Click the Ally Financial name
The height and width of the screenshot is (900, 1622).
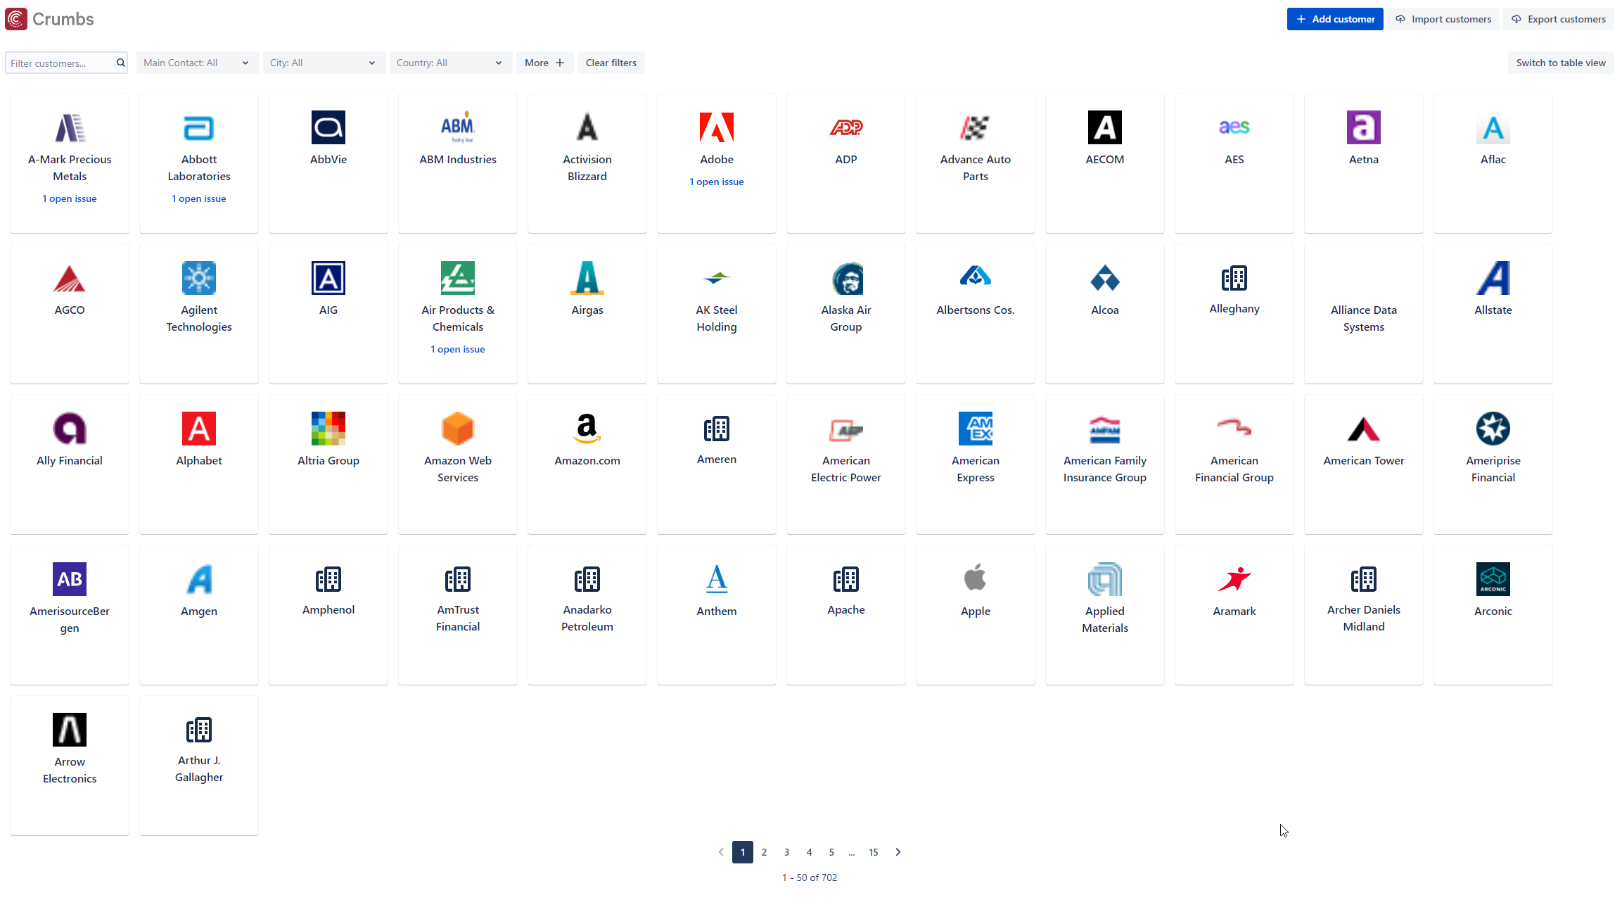70,461
